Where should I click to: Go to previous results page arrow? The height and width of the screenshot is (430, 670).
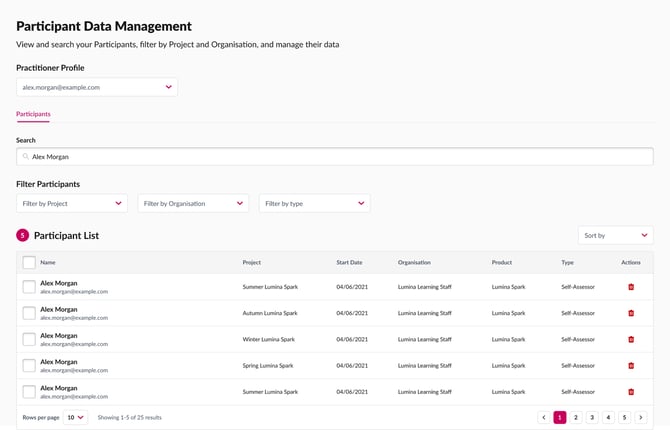tap(544, 417)
